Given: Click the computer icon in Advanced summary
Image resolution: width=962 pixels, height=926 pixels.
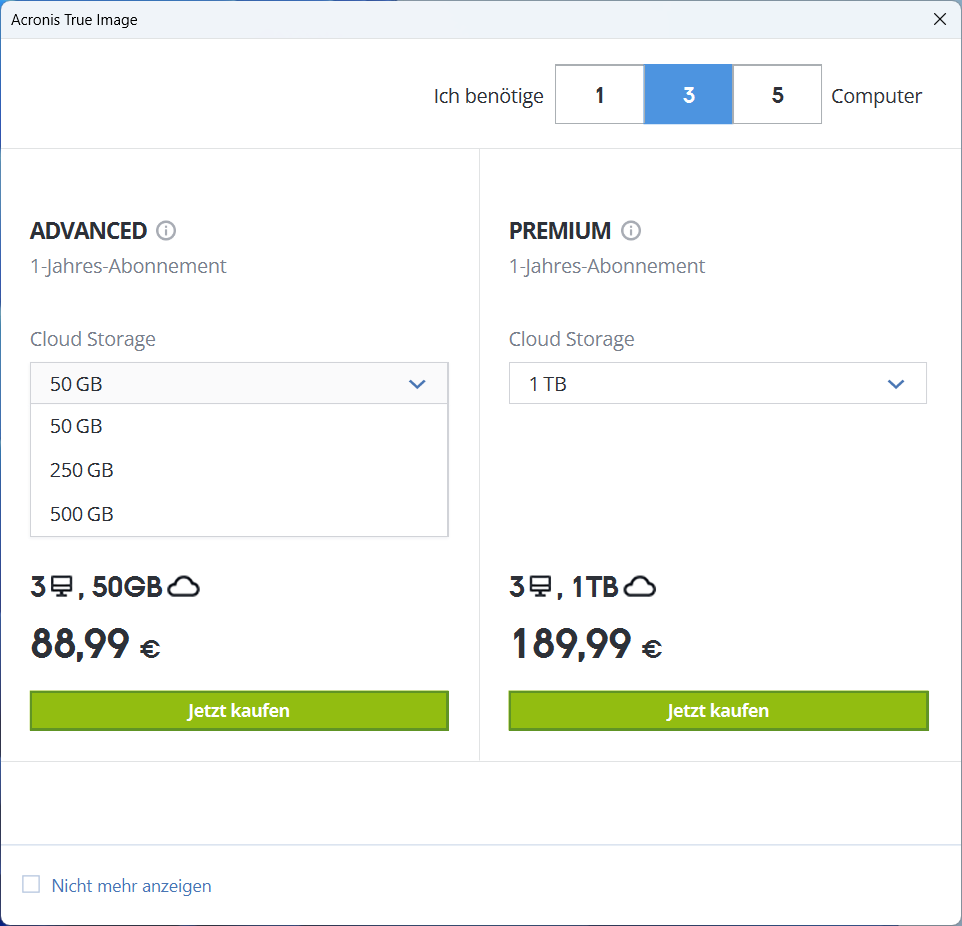Looking at the screenshot, I should (61, 587).
